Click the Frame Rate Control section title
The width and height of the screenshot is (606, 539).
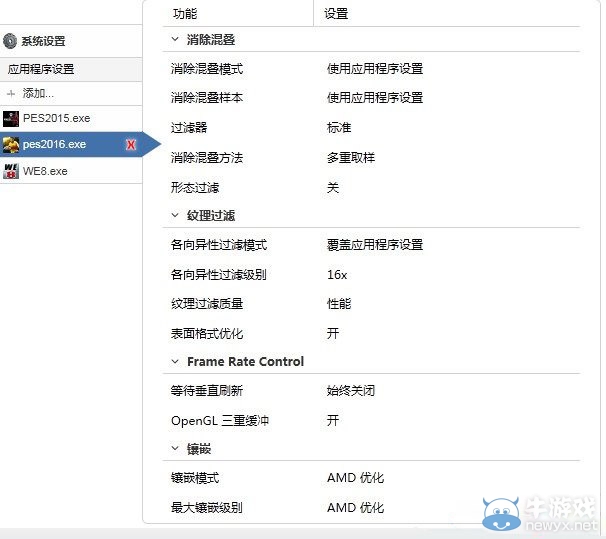point(245,362)
